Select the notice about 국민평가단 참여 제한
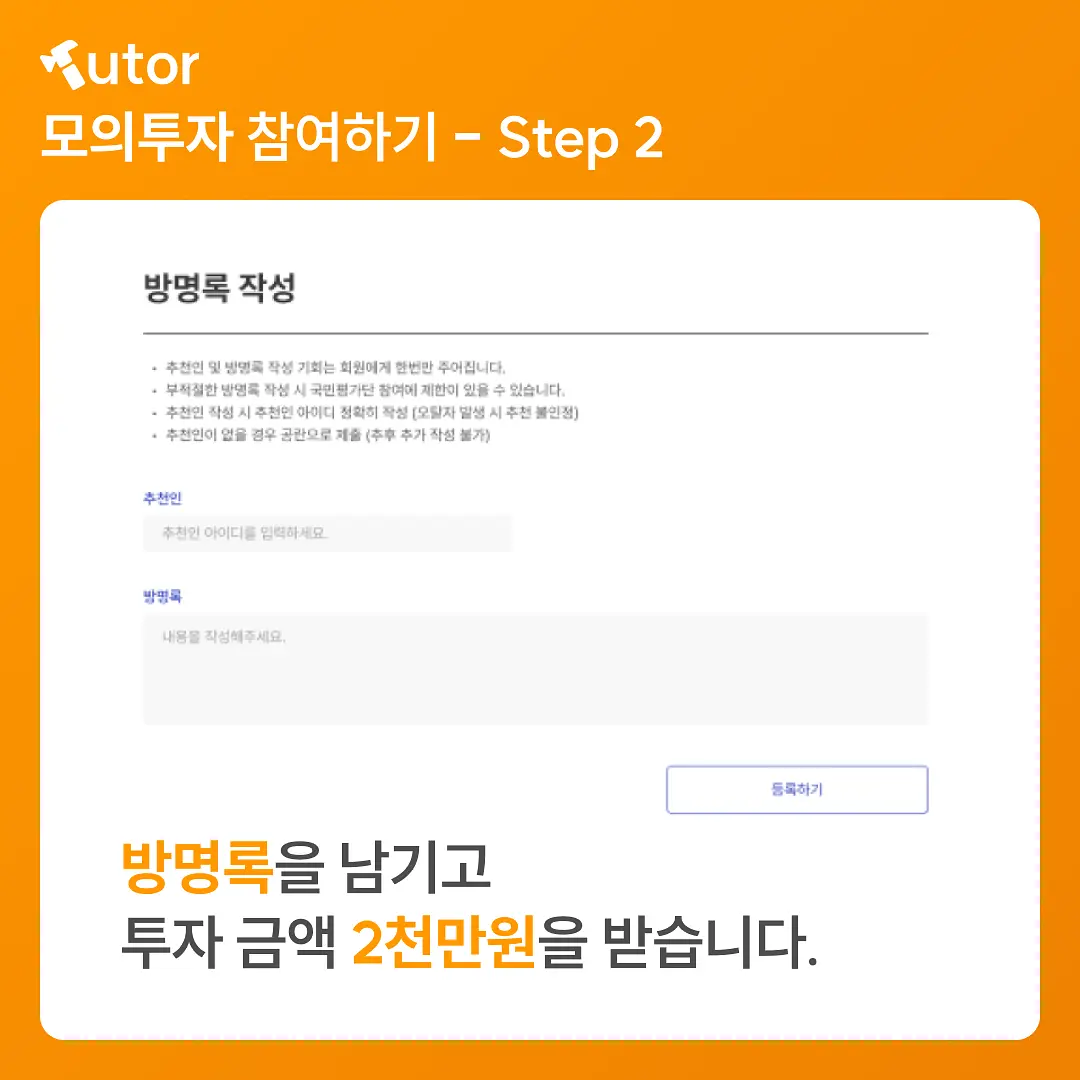 (365, 390)
